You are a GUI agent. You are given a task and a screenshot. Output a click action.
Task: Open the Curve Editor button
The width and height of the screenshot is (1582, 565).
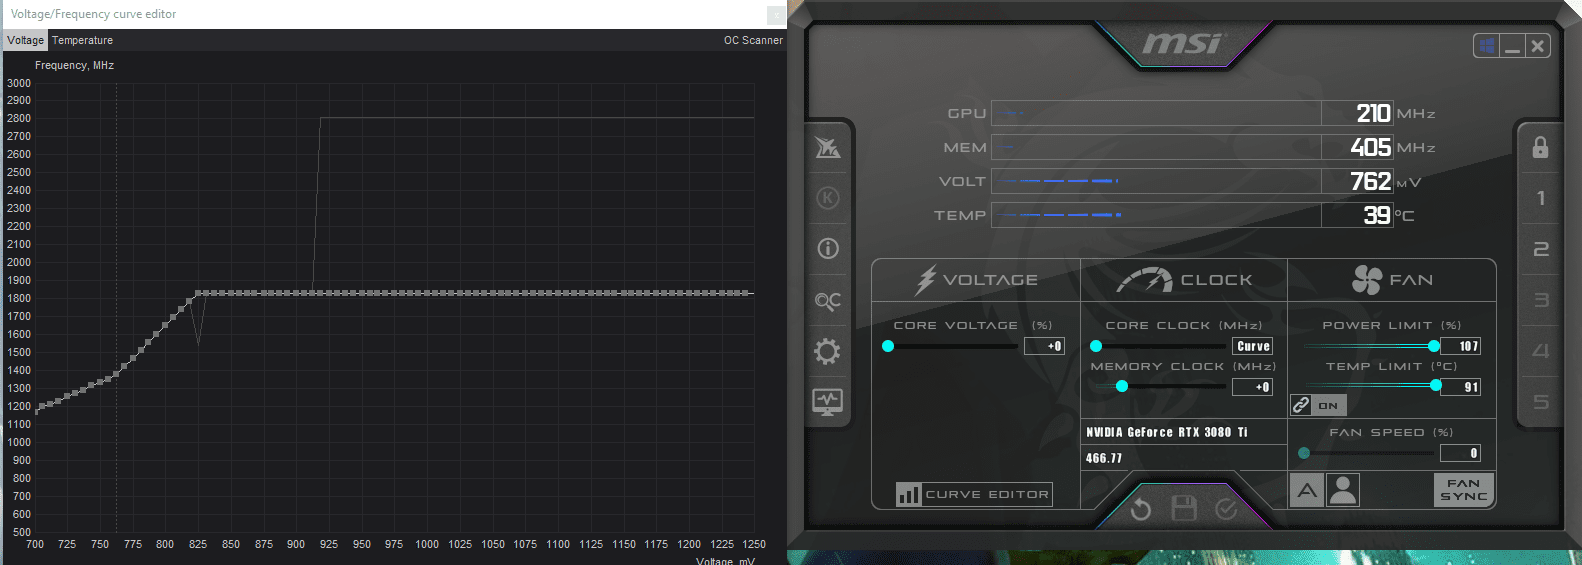[974, 494]
